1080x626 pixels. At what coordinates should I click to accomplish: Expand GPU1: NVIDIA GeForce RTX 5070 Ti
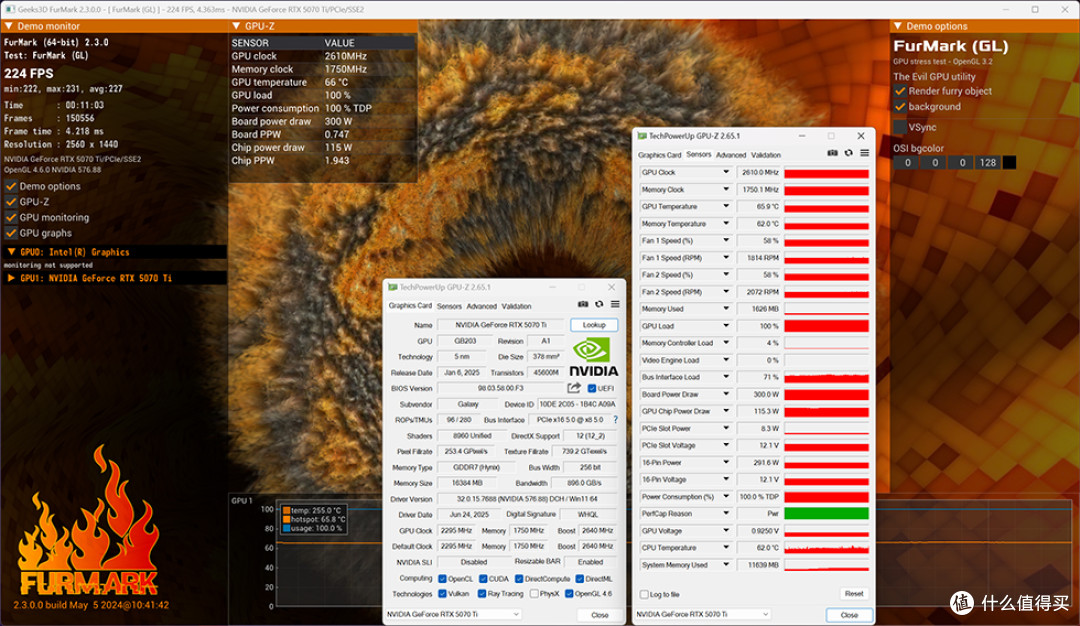[11, 278]
